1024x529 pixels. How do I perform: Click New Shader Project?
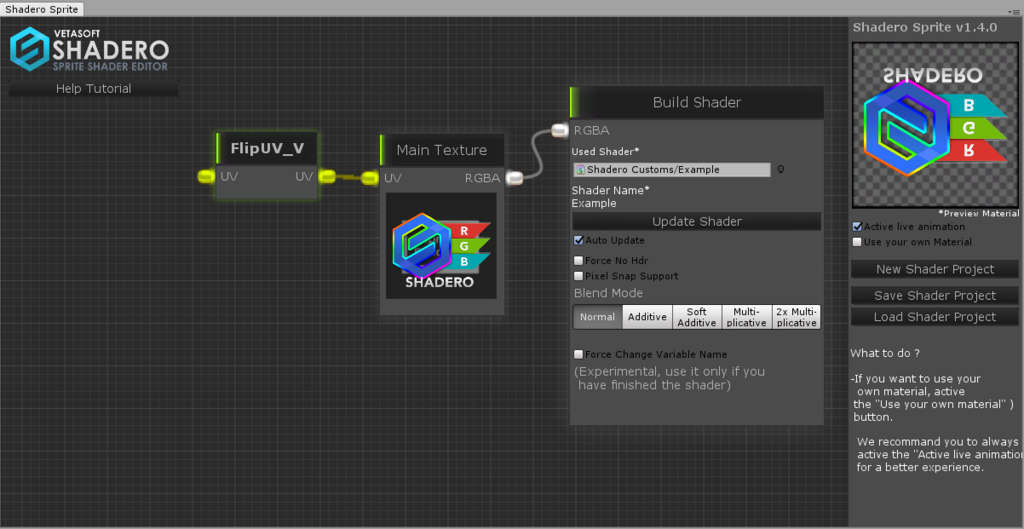(935, 269)
